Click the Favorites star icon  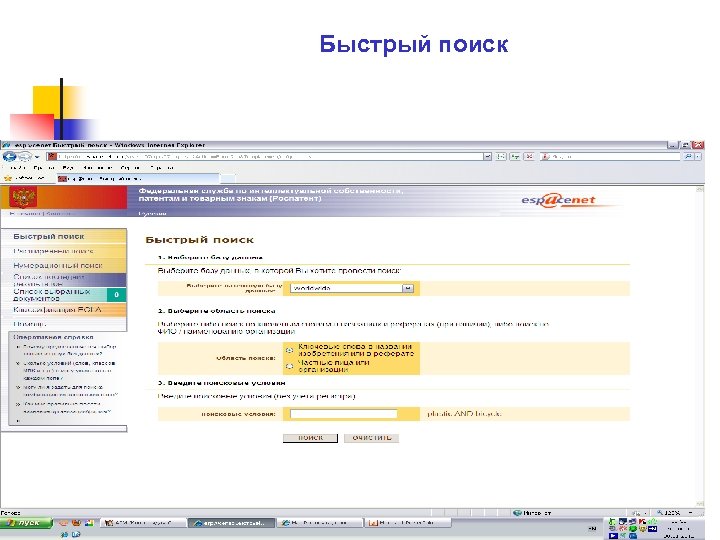pyautogui.click(x=7, y=178)
